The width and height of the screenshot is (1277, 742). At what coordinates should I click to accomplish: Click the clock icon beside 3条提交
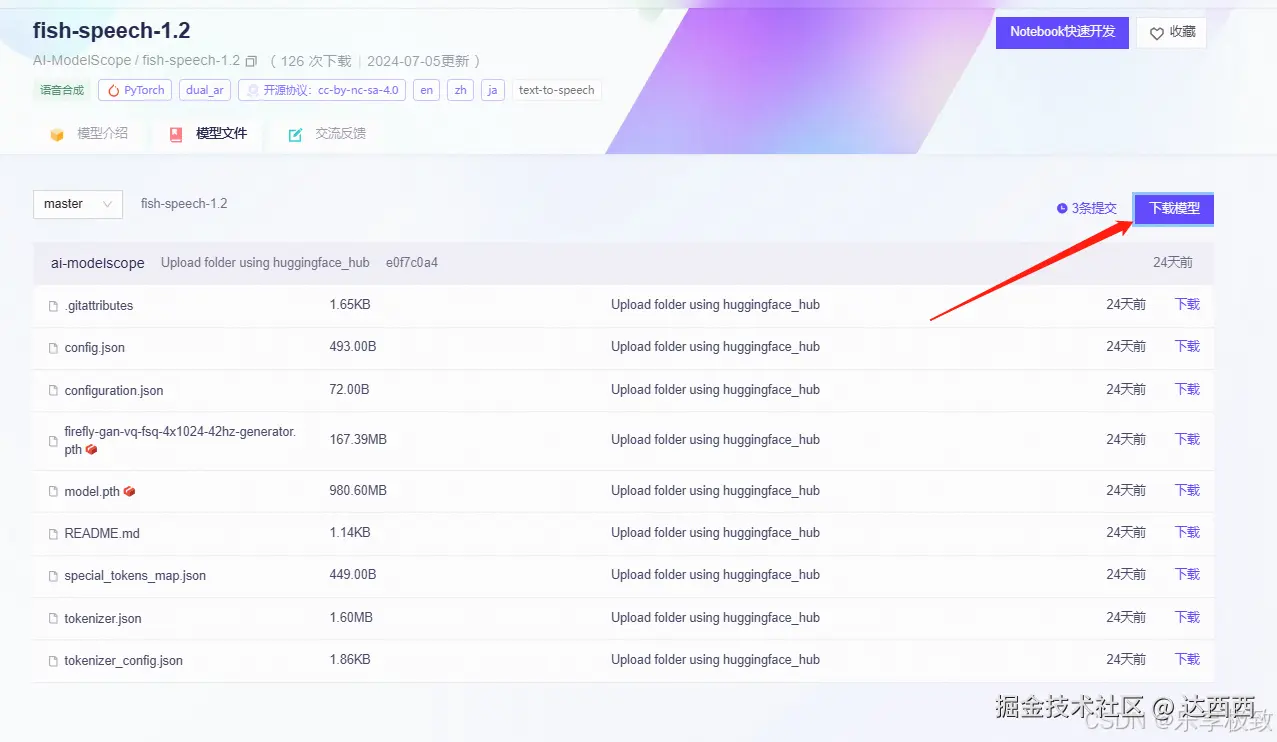[x=1062, y=209]
